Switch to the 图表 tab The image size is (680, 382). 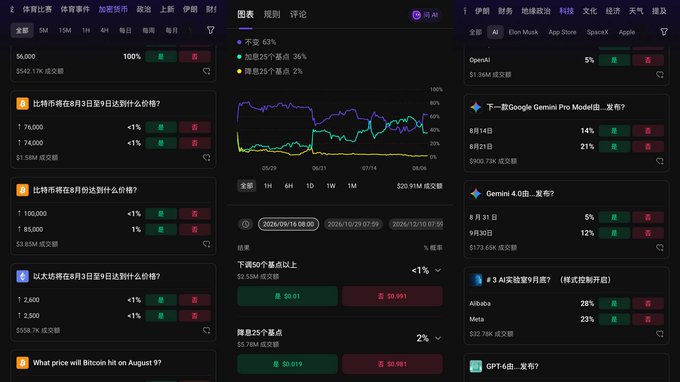245,15
